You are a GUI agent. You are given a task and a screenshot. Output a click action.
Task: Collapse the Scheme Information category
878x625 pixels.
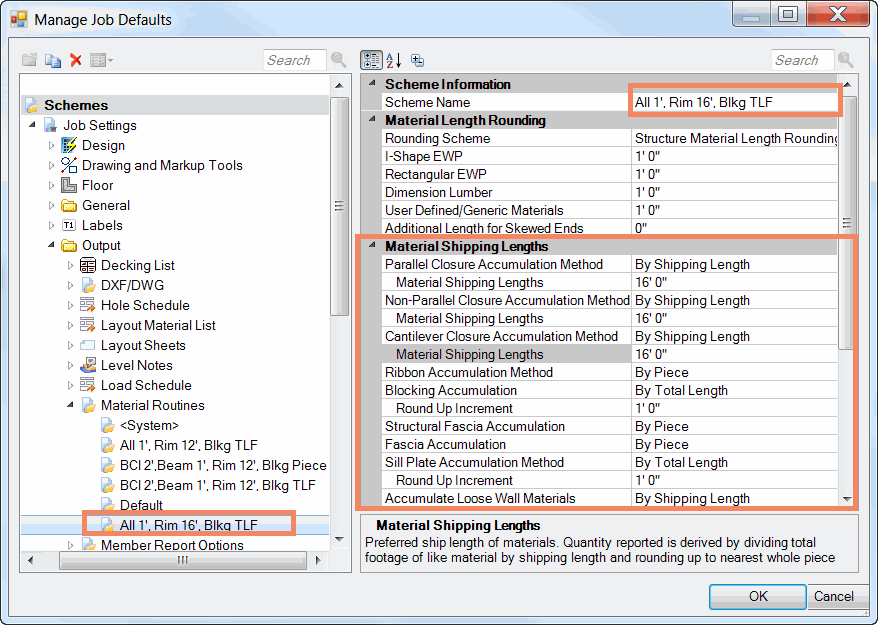tap(372, 83)
